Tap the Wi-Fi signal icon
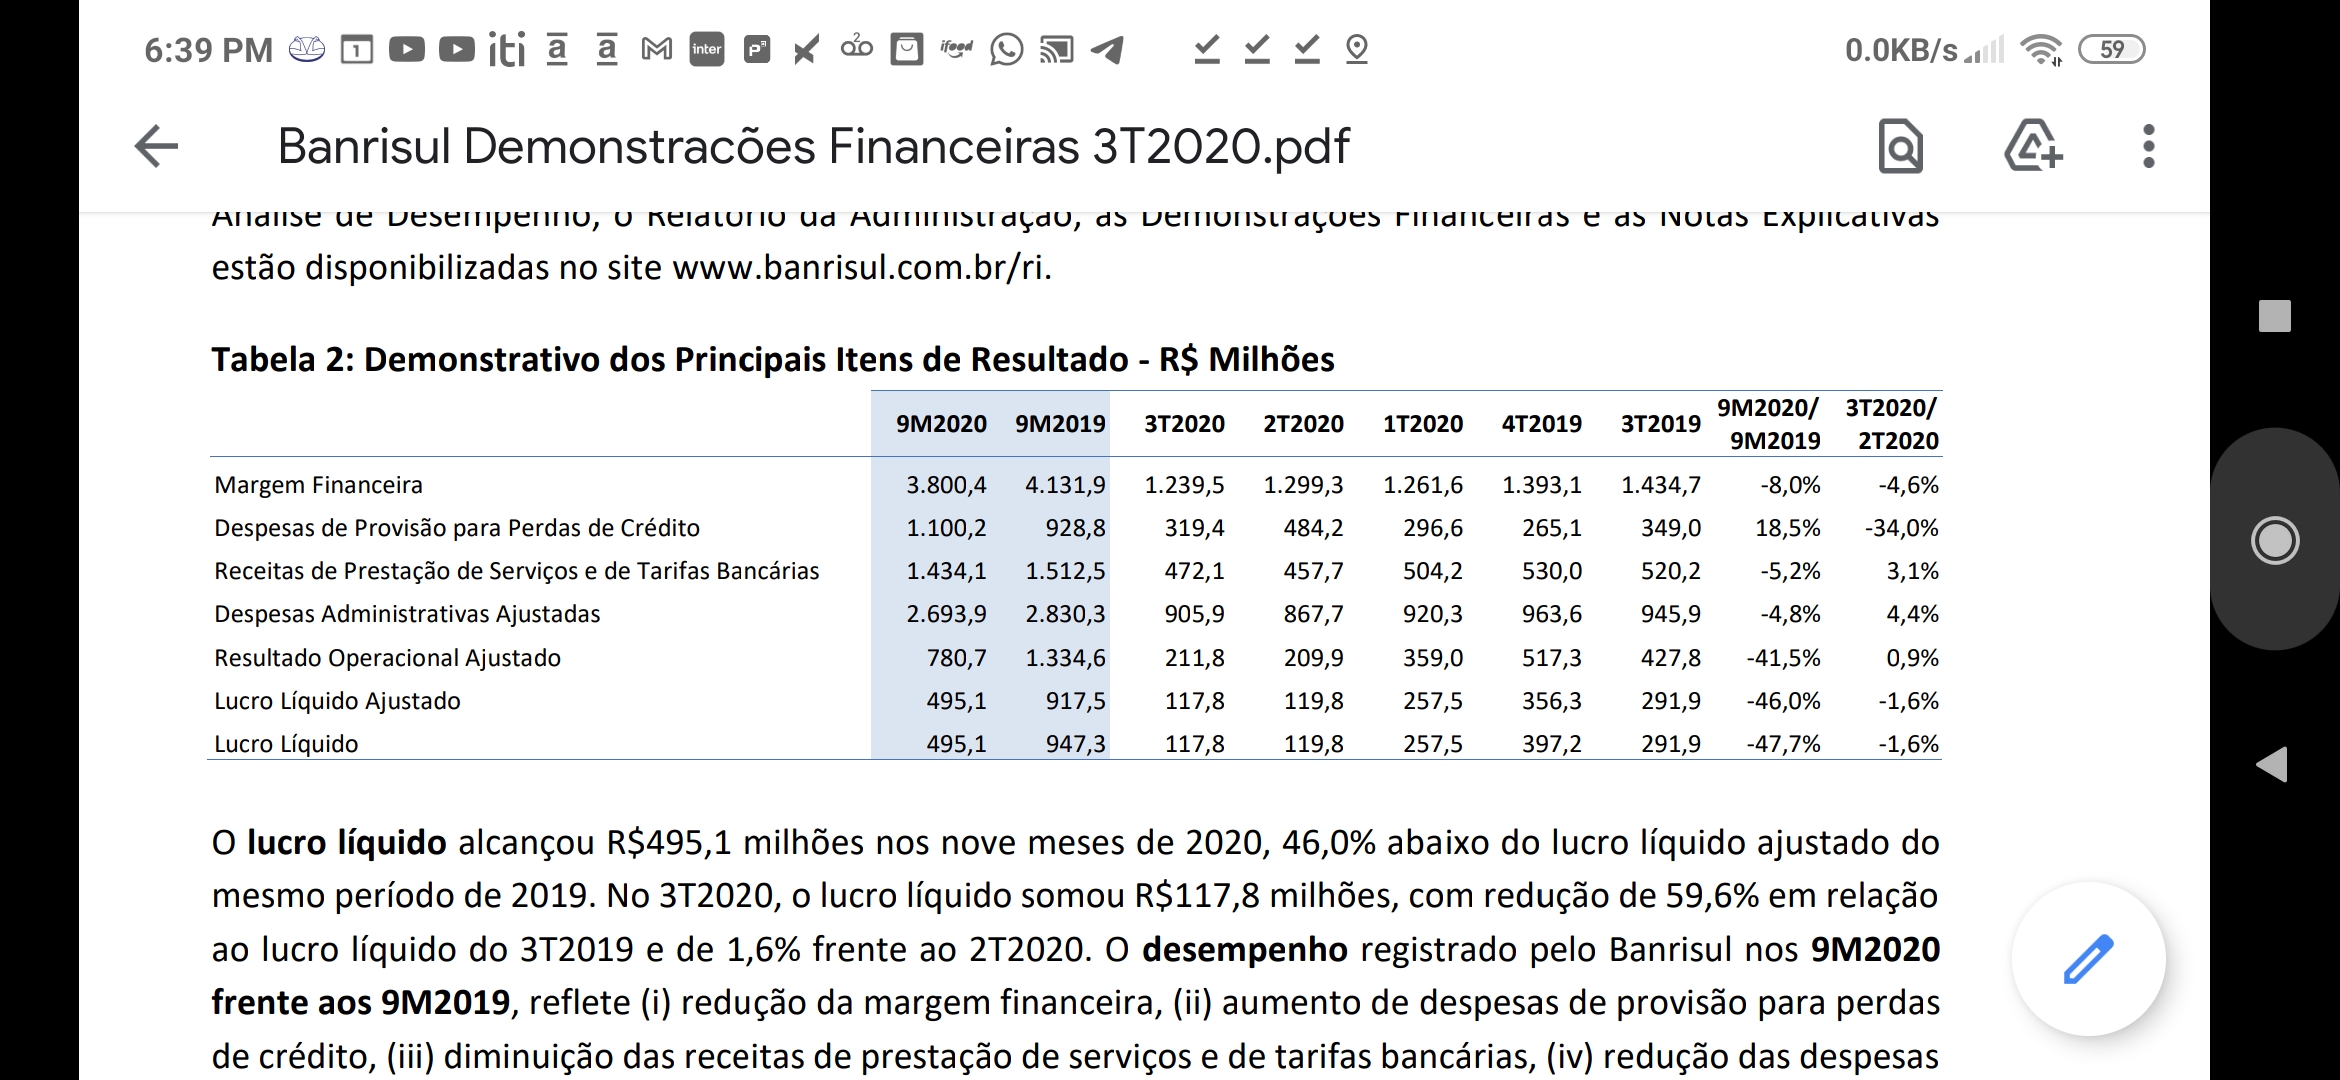2340x1080 pixels. click(2041, 49)
